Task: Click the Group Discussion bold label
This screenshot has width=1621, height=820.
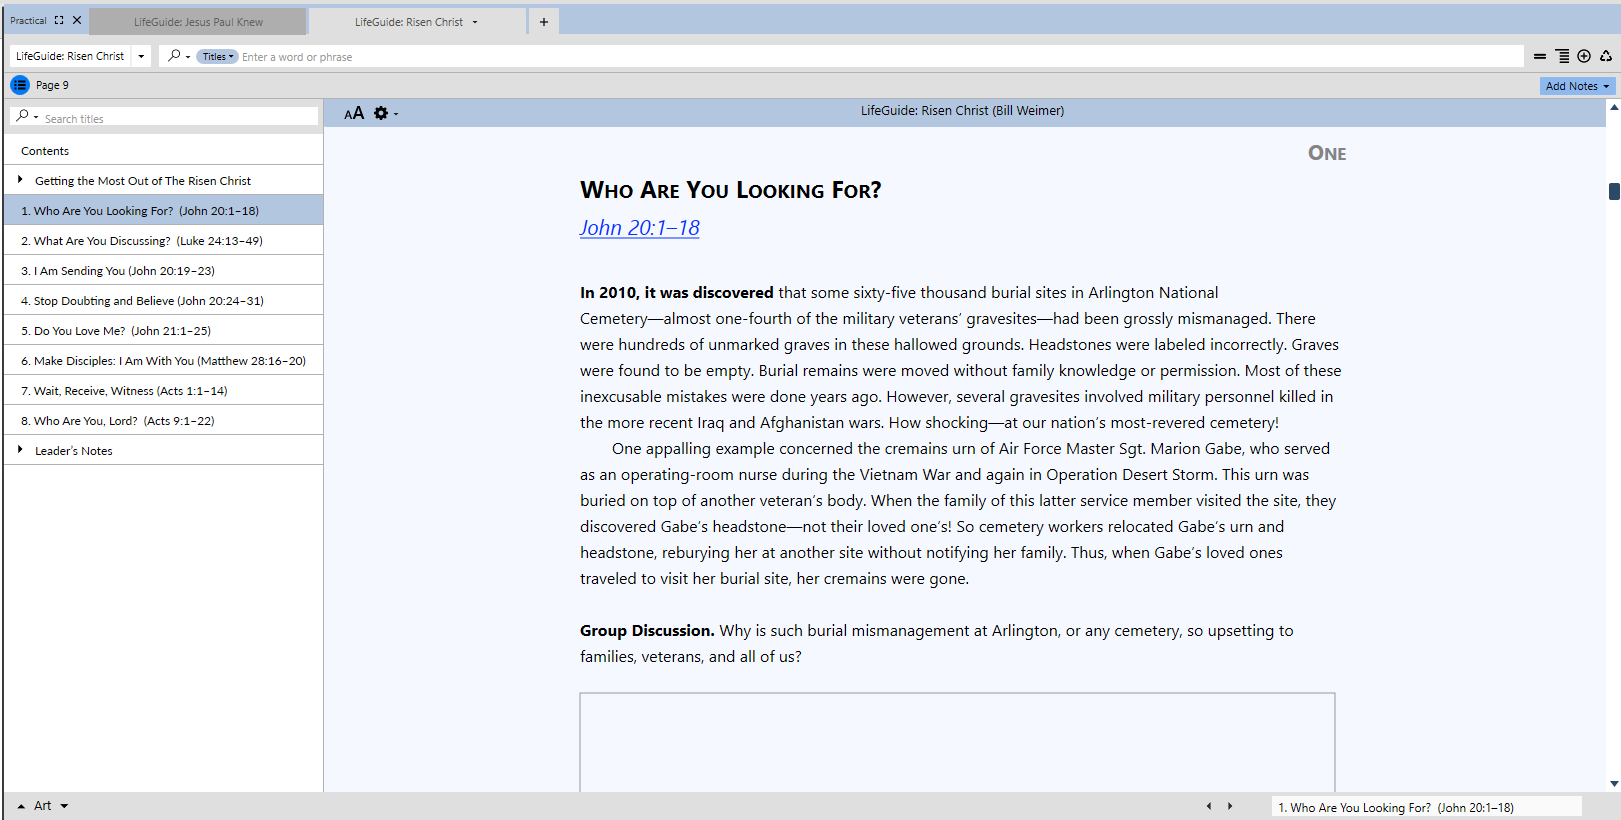Action: click(647, 631)
